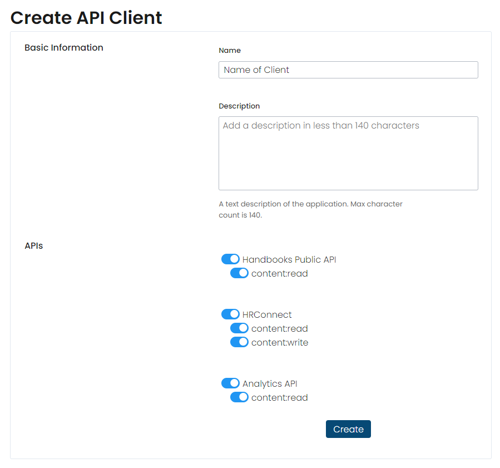Switch off content:read under HRConnect

[239, 328]
